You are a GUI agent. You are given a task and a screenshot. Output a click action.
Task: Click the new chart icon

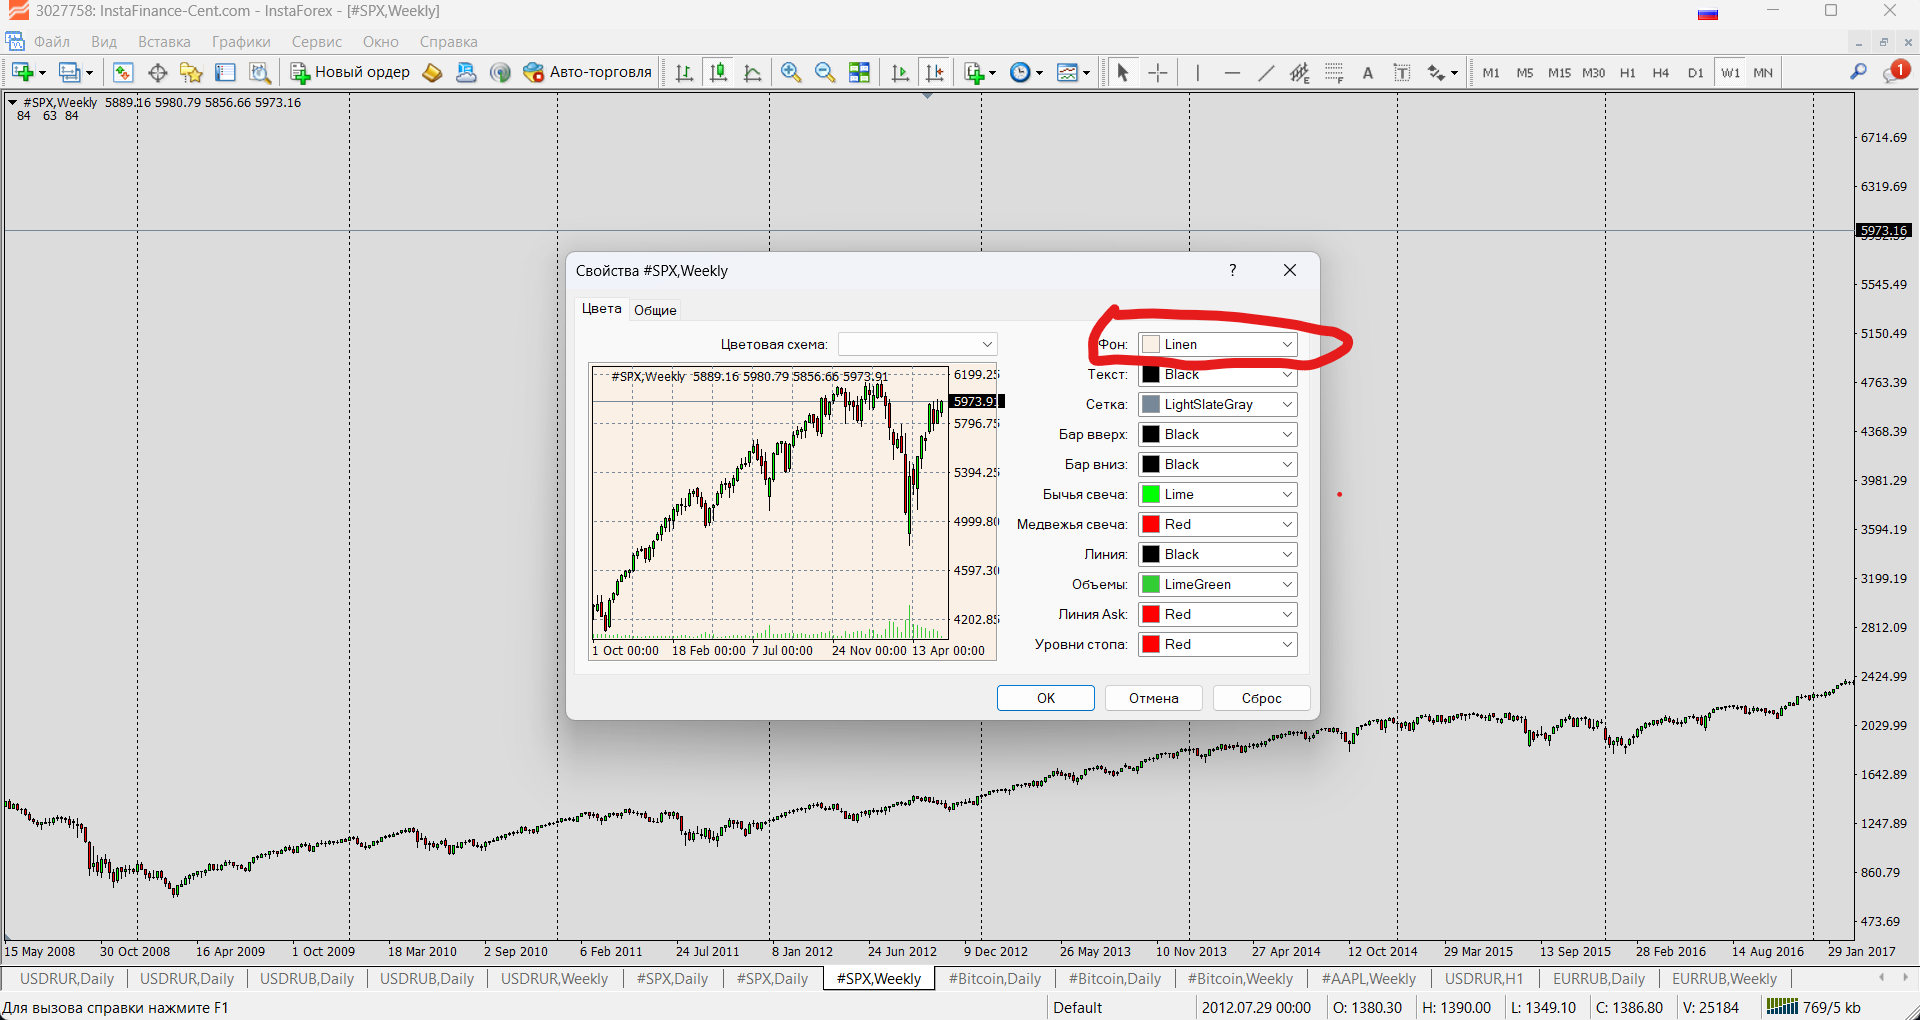coord(23,72)
